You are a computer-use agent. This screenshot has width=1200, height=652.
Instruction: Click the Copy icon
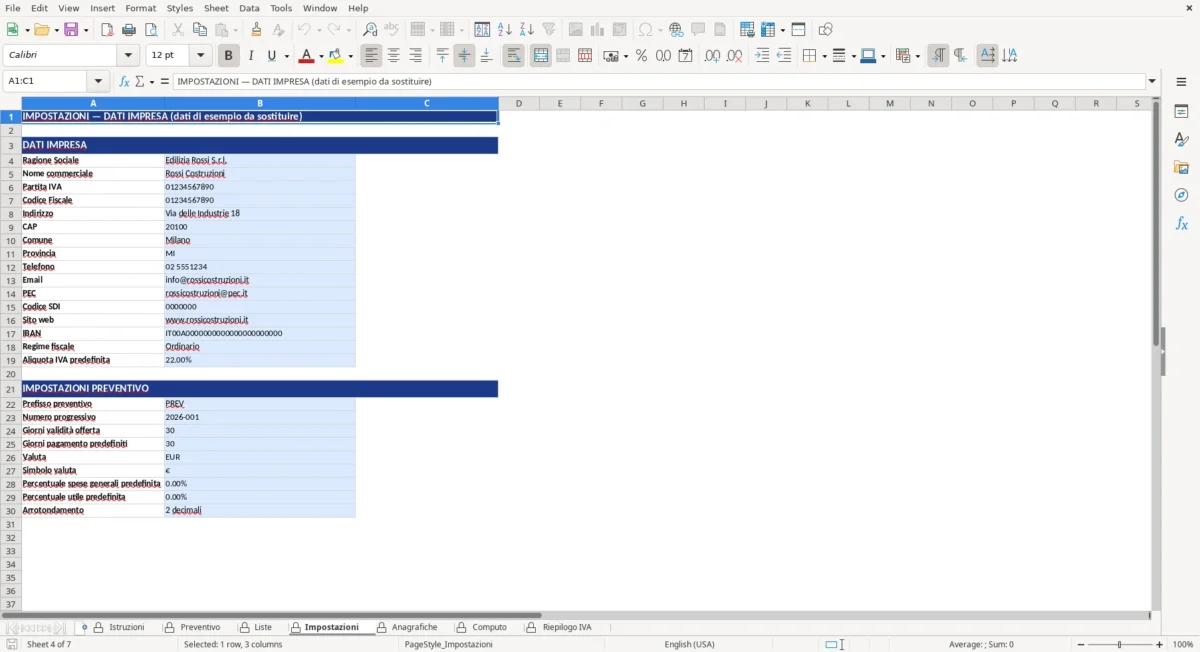coord(200,30)
